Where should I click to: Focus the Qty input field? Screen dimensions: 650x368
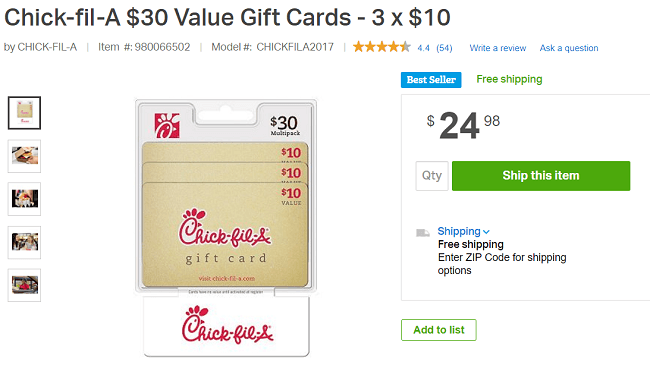[x=432, y=176]
